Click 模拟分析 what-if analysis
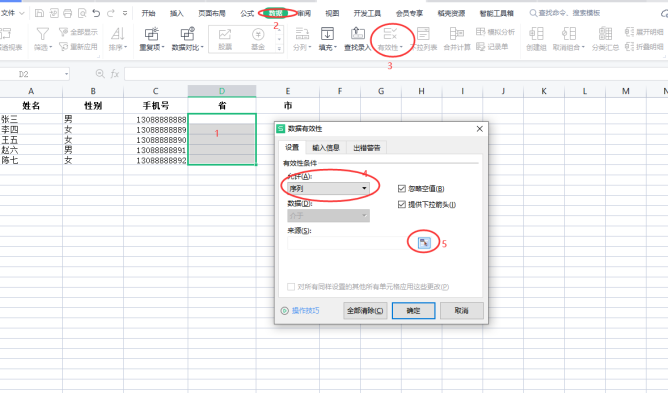 click(495, 32)
